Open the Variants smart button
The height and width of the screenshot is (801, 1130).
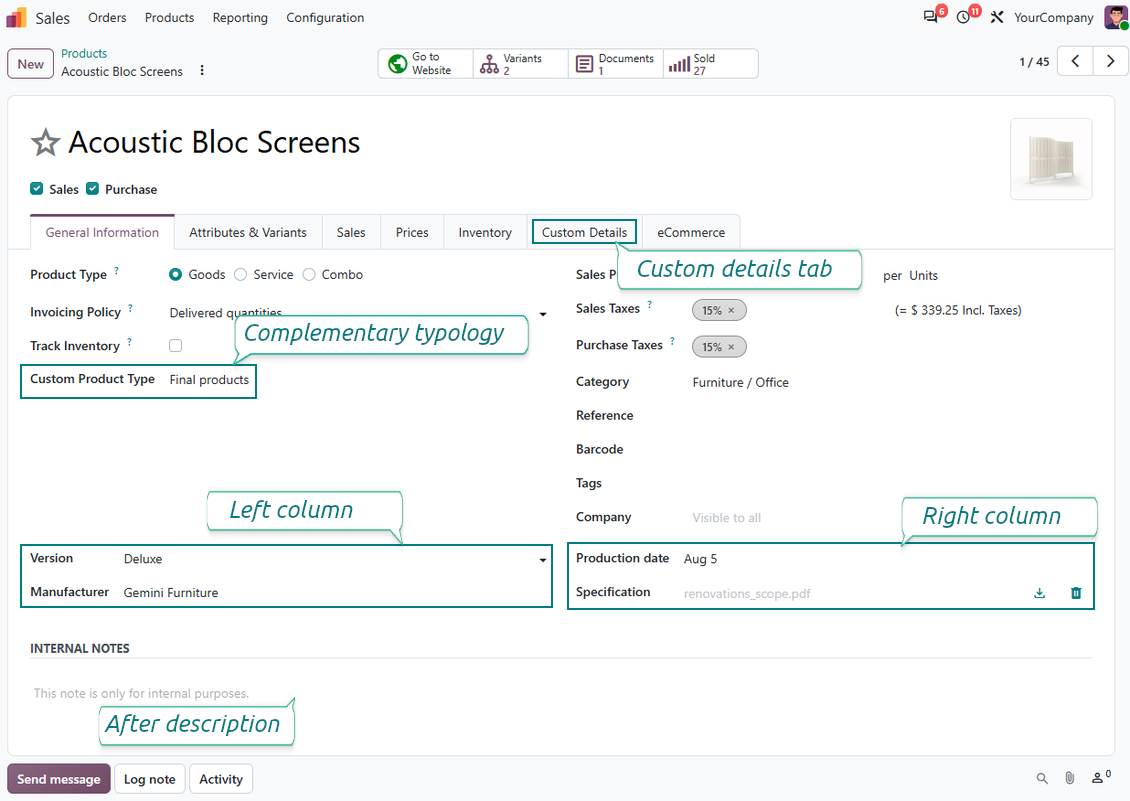click(520, 63)
